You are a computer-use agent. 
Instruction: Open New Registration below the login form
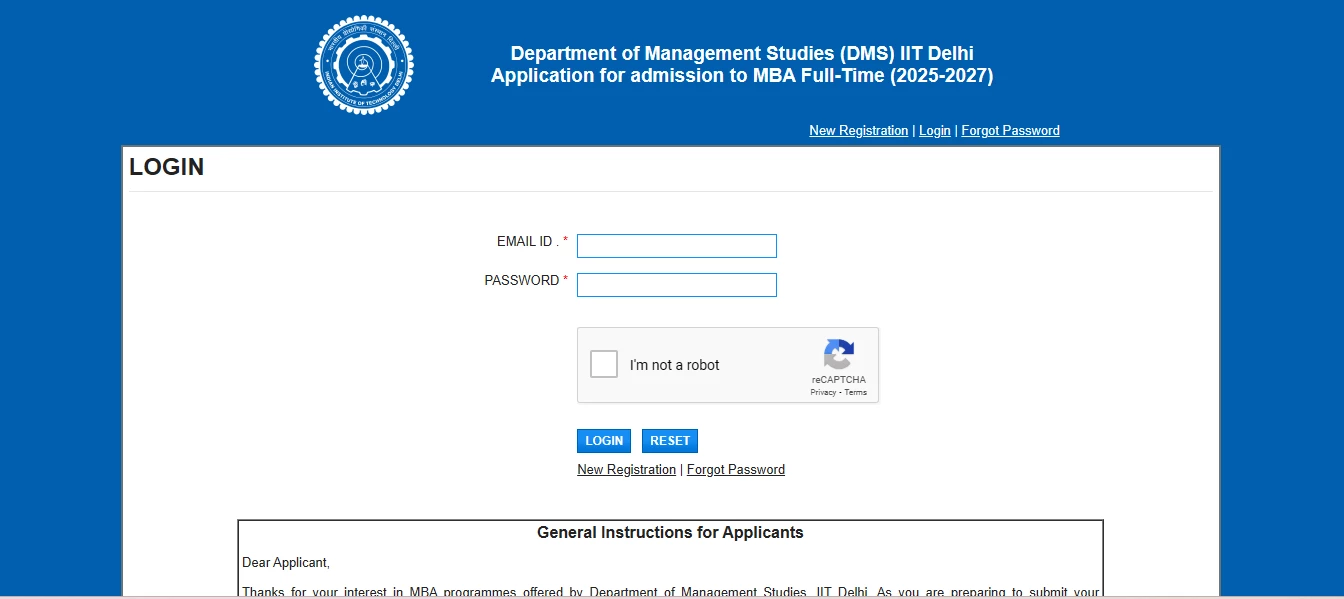pyautogui.click(x=626, y=469)
